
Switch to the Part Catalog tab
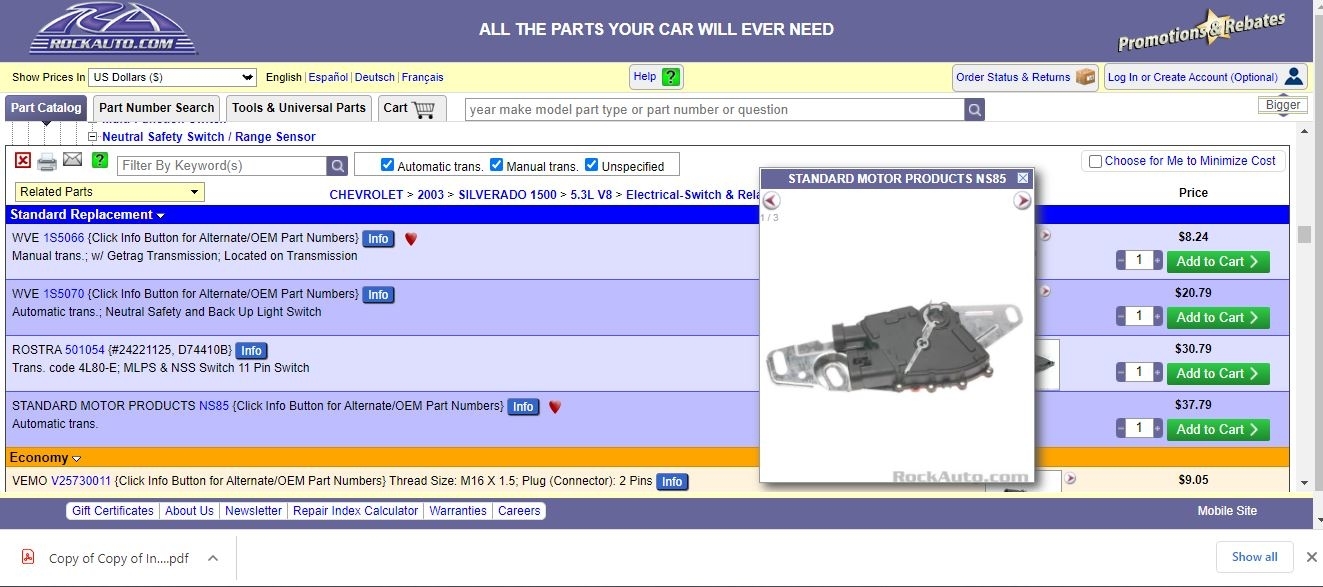(46, 108)
